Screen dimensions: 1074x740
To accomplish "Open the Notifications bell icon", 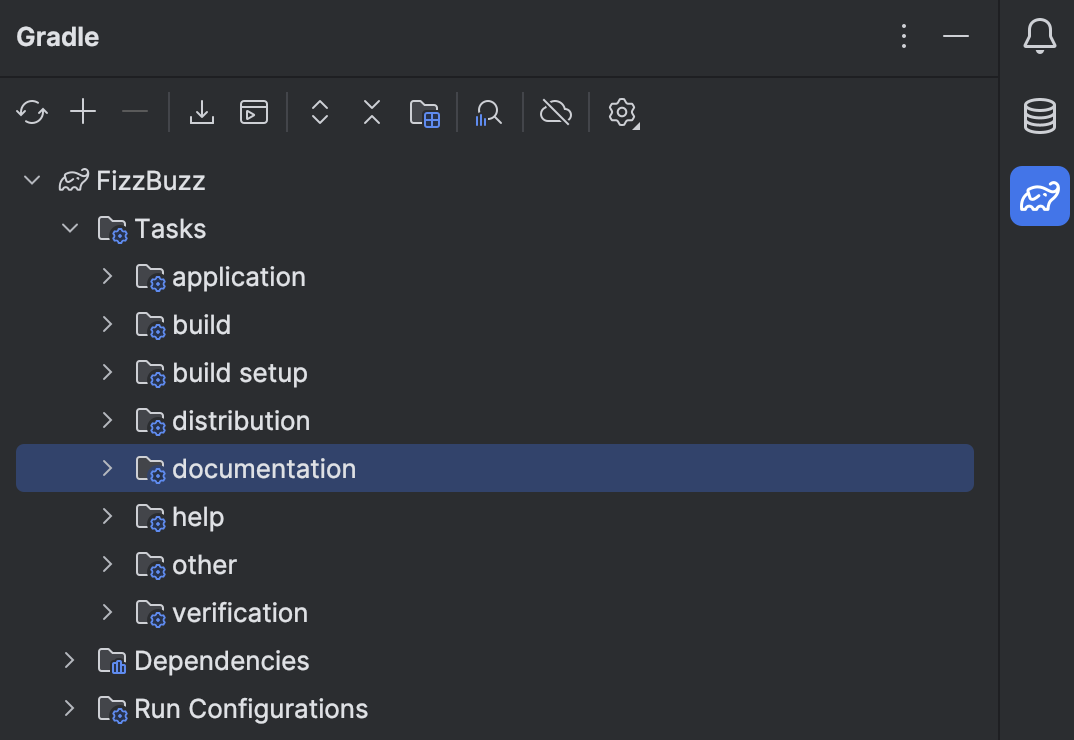I will [x=1039, y=36].
